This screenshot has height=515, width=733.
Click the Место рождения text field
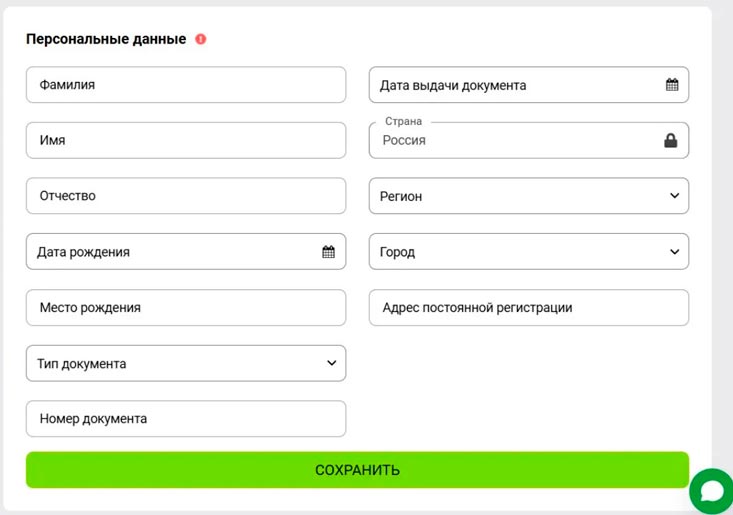[185, 308]
